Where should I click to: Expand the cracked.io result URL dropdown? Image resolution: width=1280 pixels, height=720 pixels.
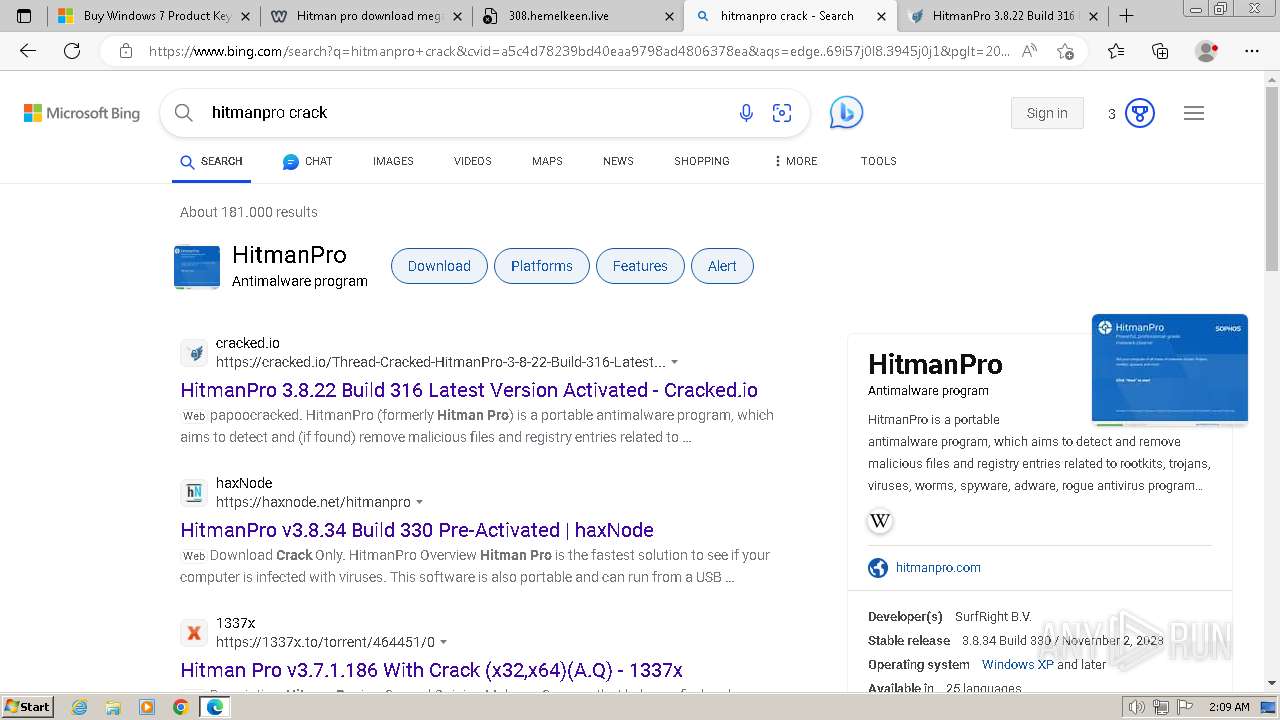(674, 362)
